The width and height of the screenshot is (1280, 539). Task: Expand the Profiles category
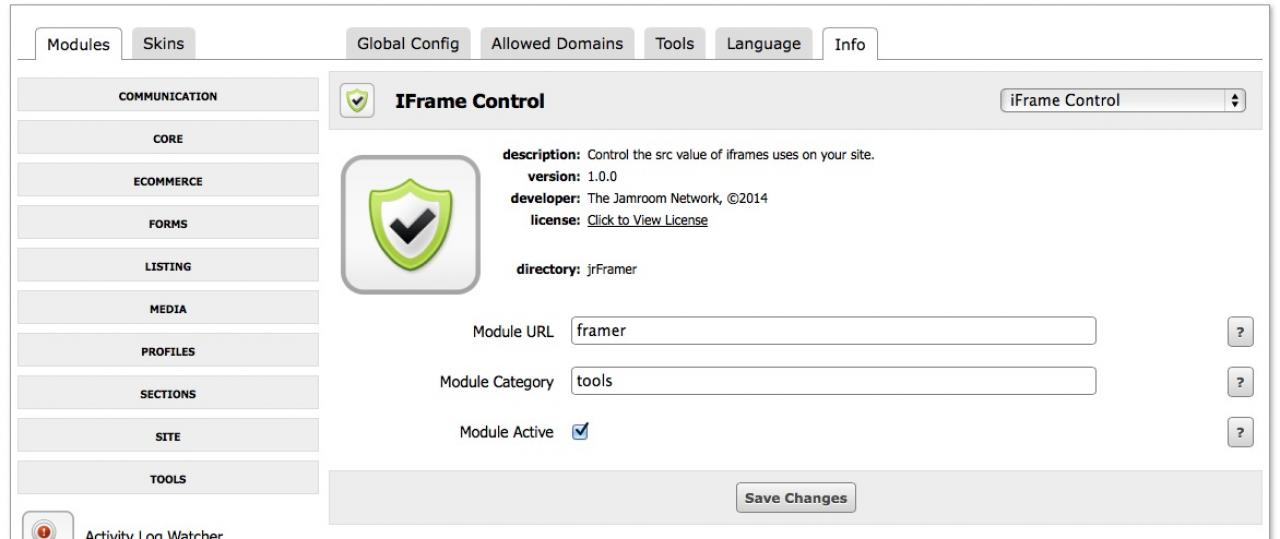(168, 351)
